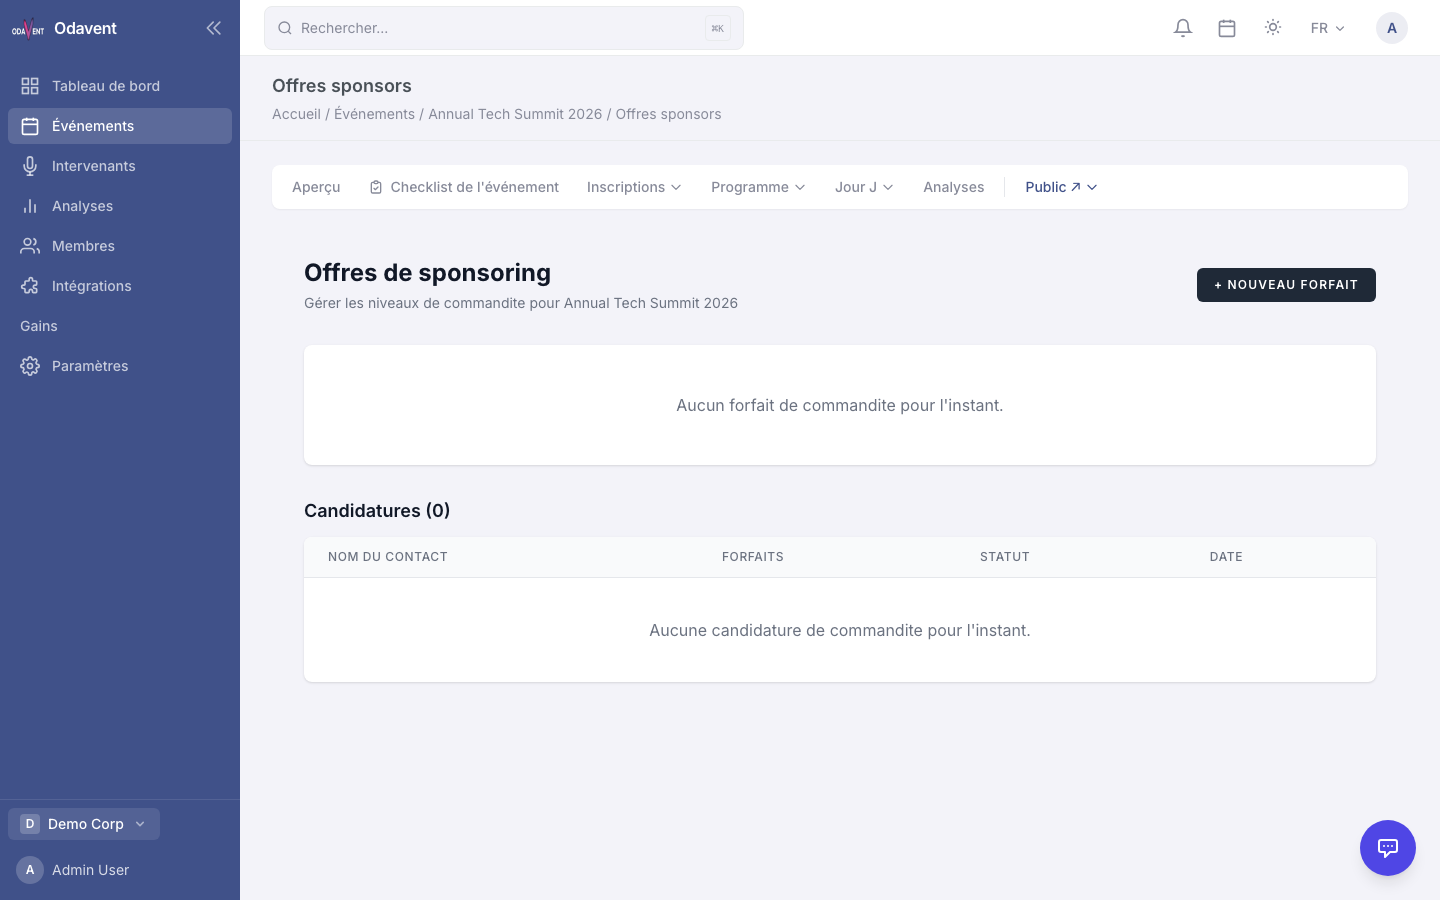Image resolution: width=1440 pixels, height=900 pixels.
Task: Click the sidebar Analyses bar chart icon
Action: (30, 206)
